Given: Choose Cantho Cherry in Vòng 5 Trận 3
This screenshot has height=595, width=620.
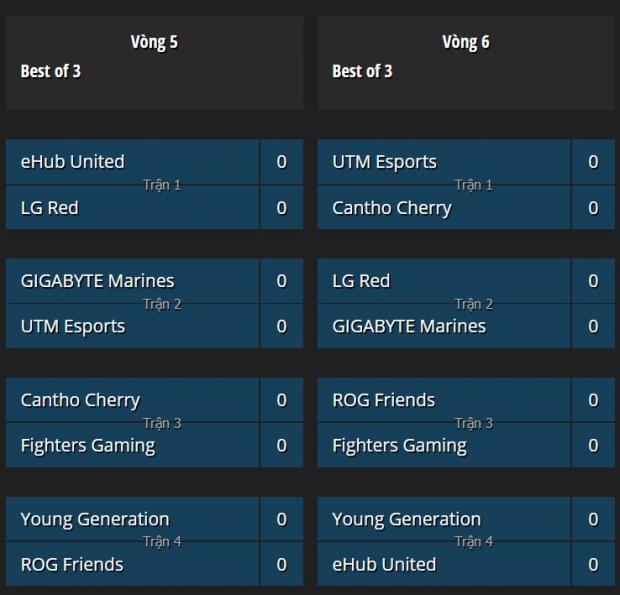Looking at the screenshot, I should click(80, 399).
